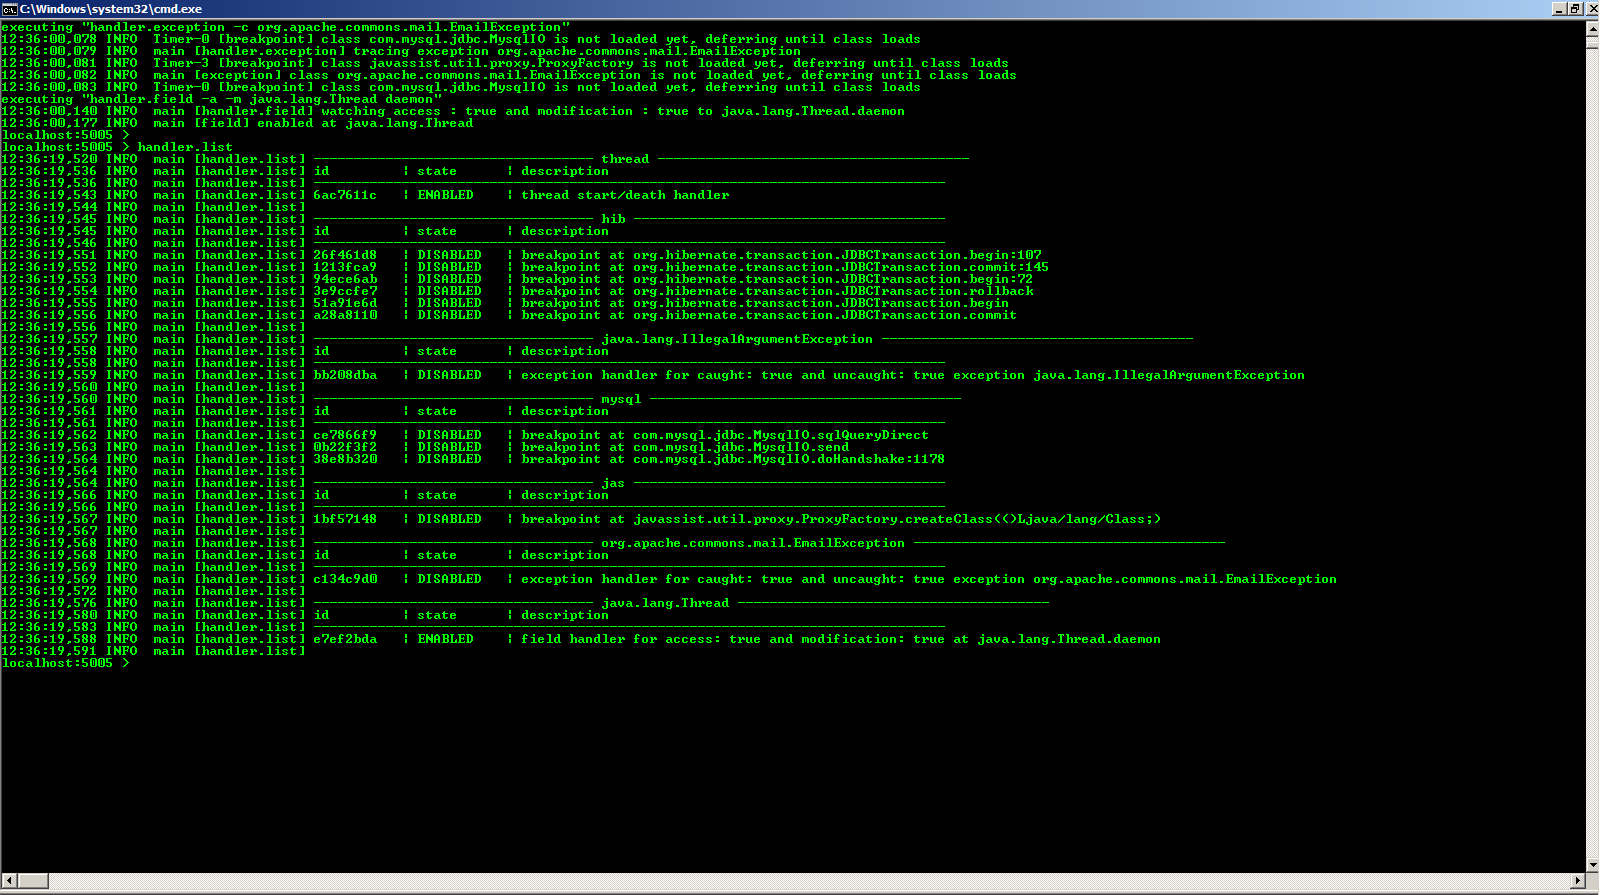Click timestamp 12:36:19.520
The image size is (1600, 895).
pos(49,159)
